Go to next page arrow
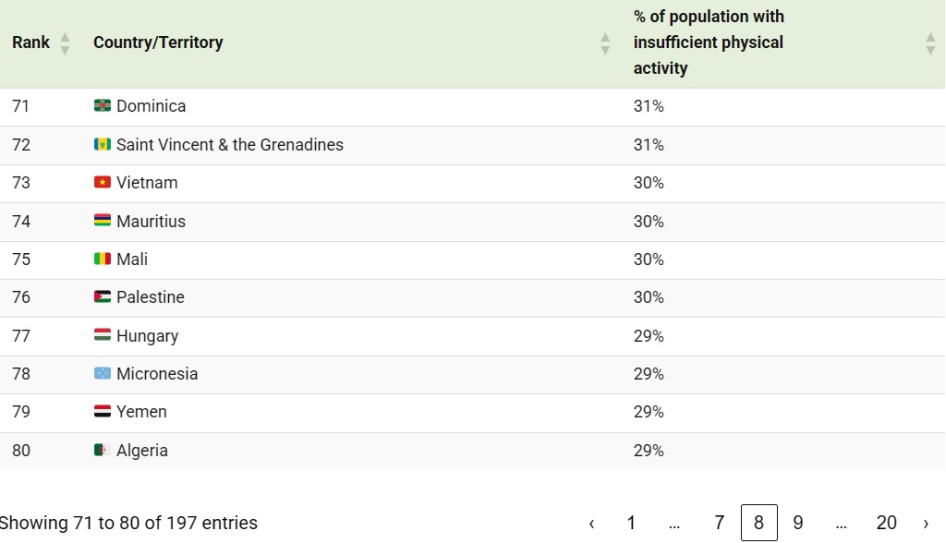The height and width of the screenshot is (543, 946). coord(925,522)
